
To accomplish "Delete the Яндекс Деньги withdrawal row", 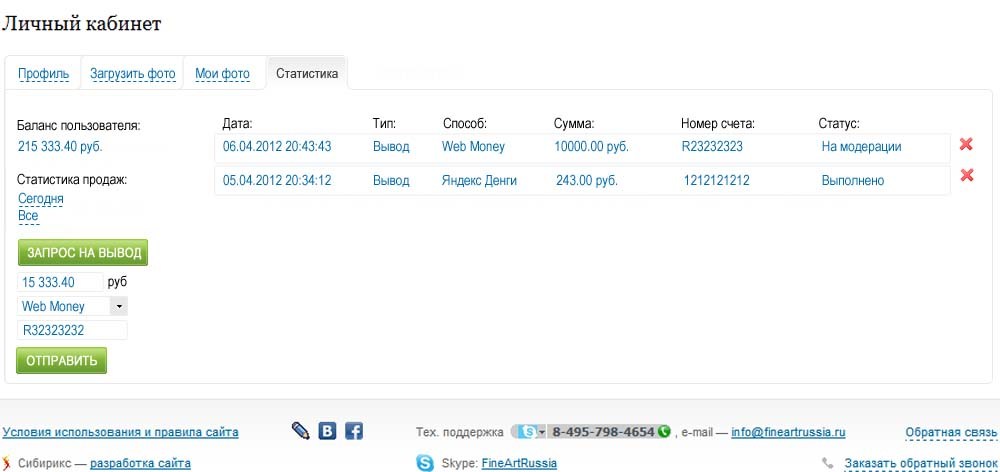I will 967,175.
